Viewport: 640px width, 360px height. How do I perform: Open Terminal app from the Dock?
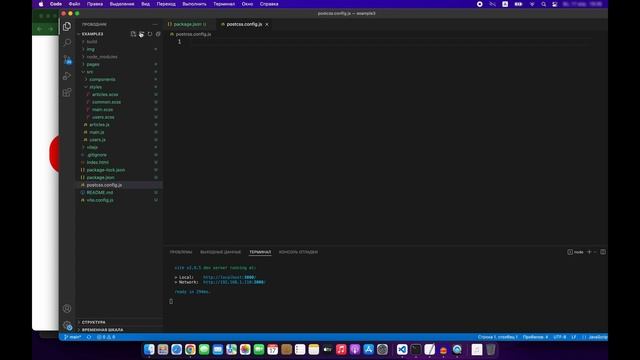[x=416, y=349]
